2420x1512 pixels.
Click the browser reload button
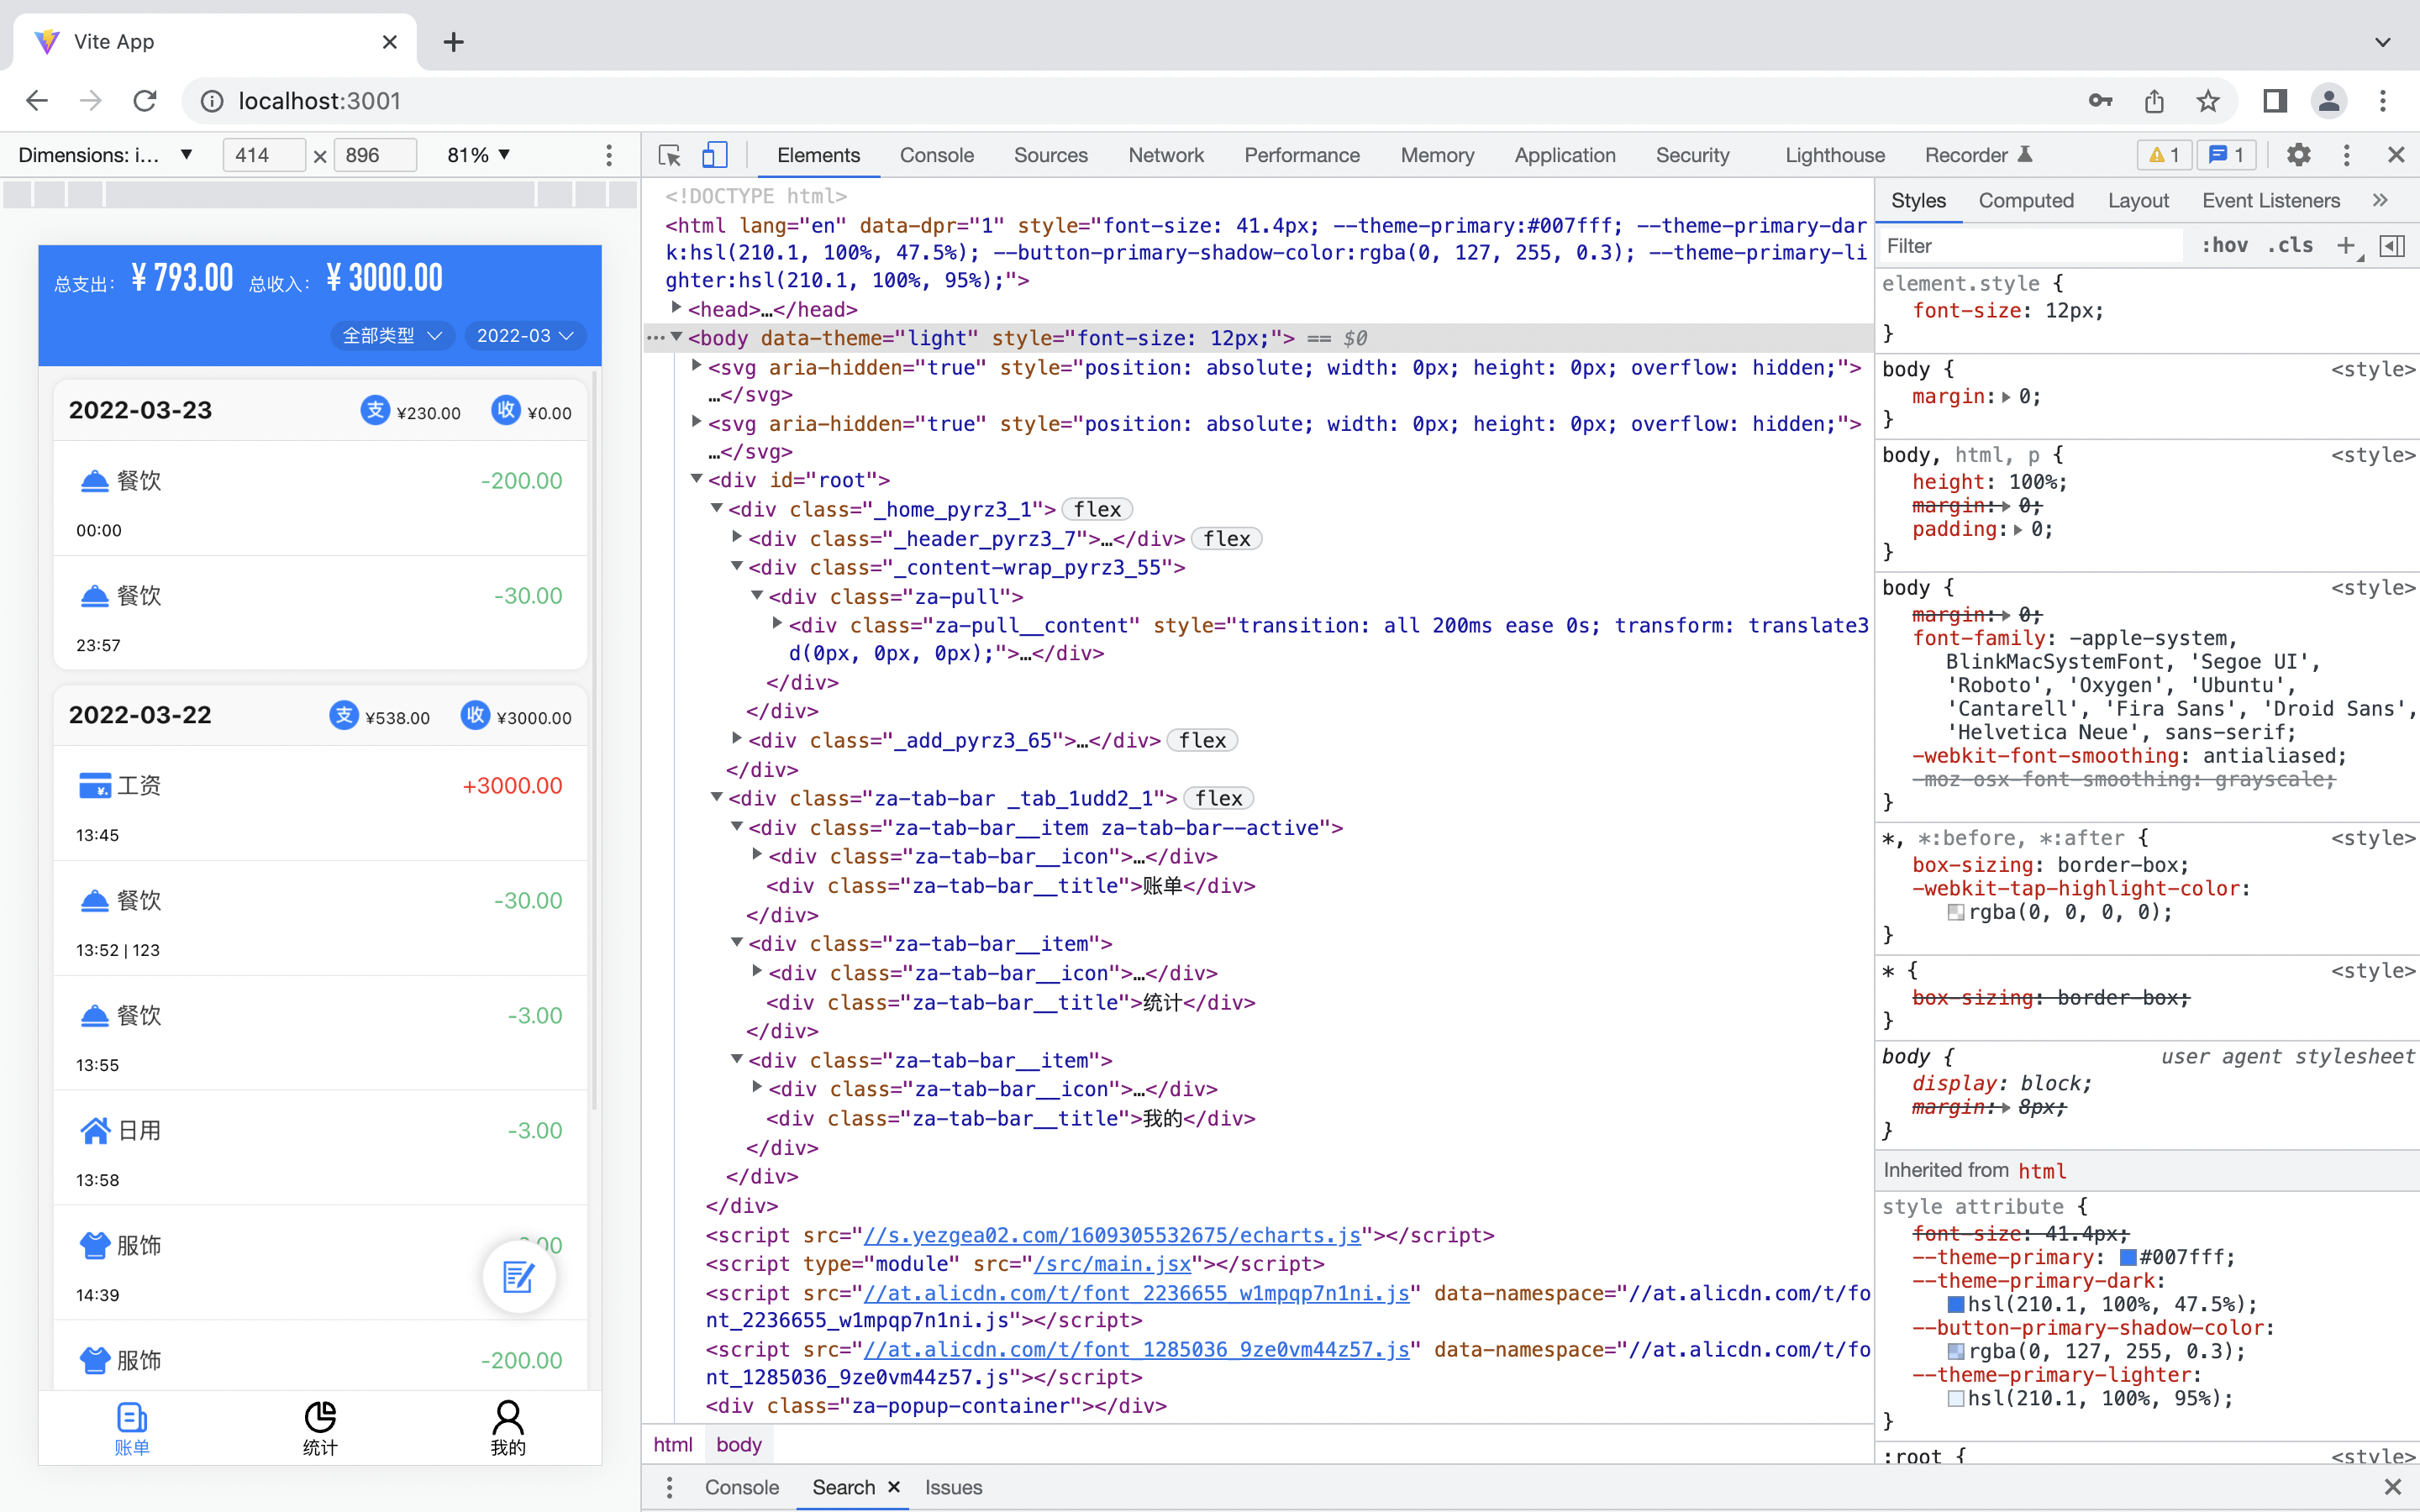145,101
